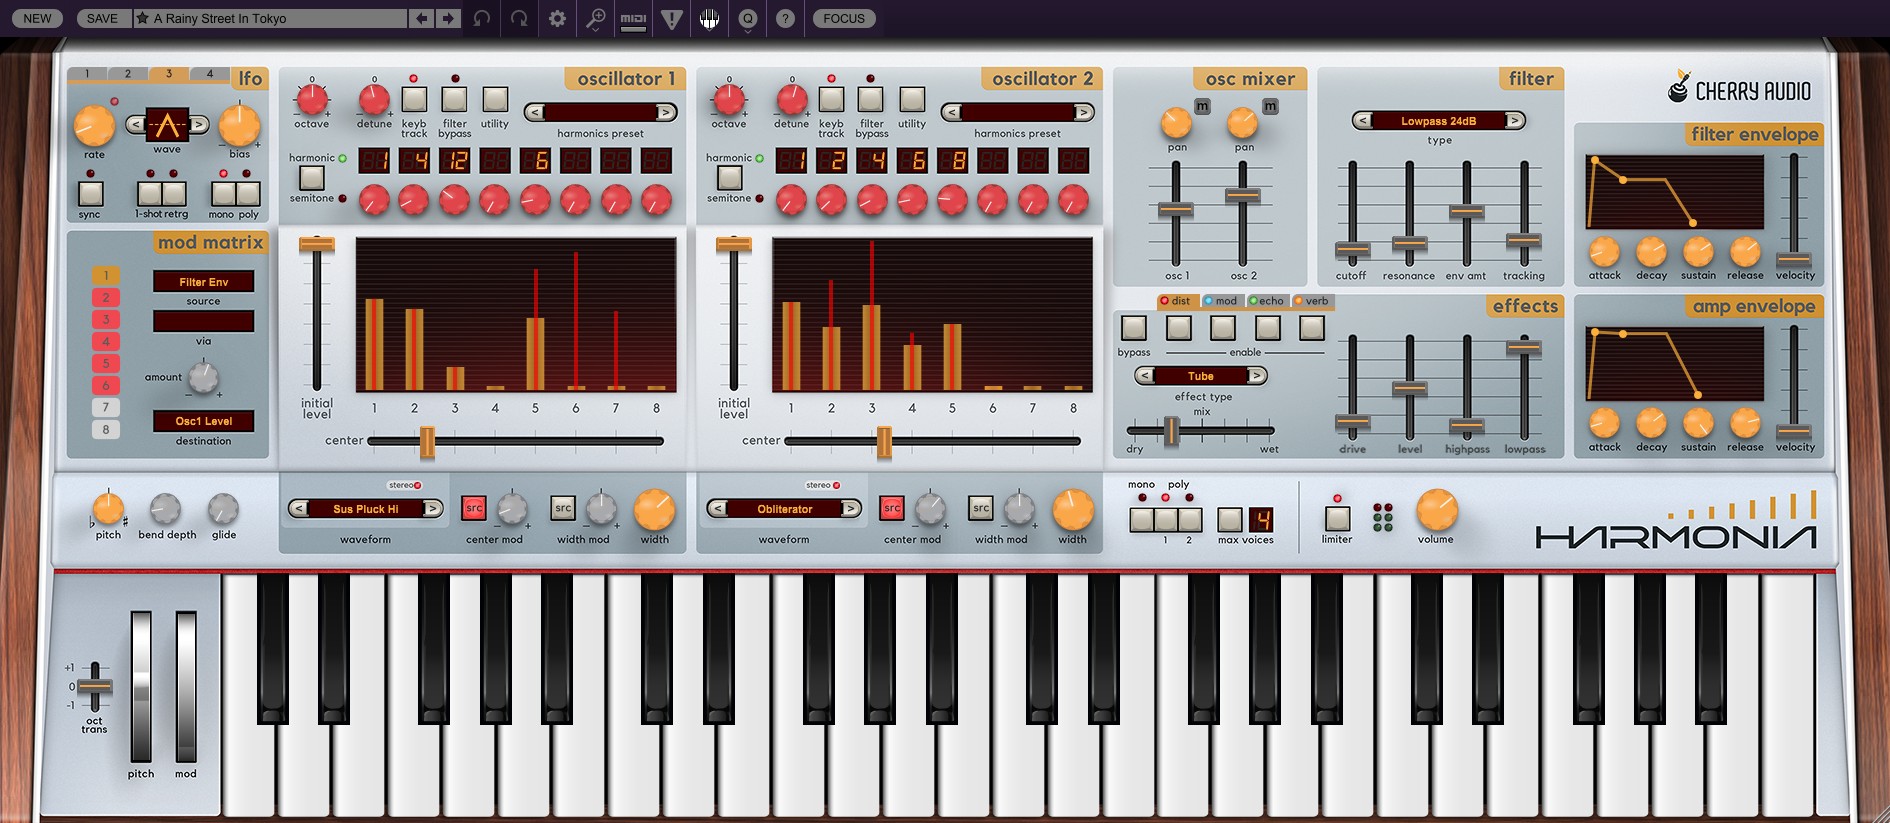
Task: Click the mod matrix amount knob
Action: [x=204, y=377]
